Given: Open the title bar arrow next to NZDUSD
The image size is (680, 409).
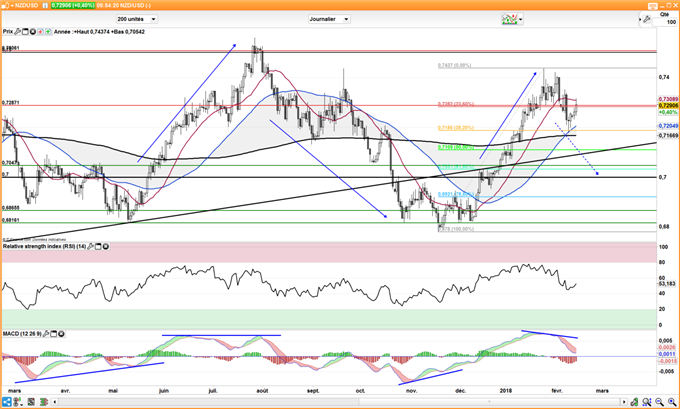Looking at the screenshot, I should pyautogui.click(x=12, y=6).
